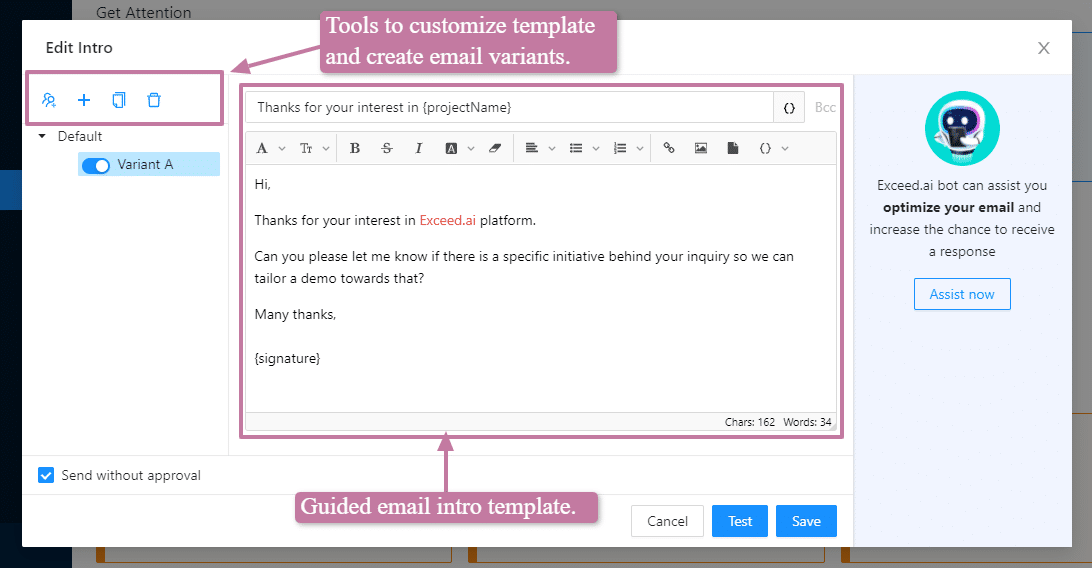Uncheck Send without approval
Image resolution: width=1092 pixels, height=568 pixels.
46,475
